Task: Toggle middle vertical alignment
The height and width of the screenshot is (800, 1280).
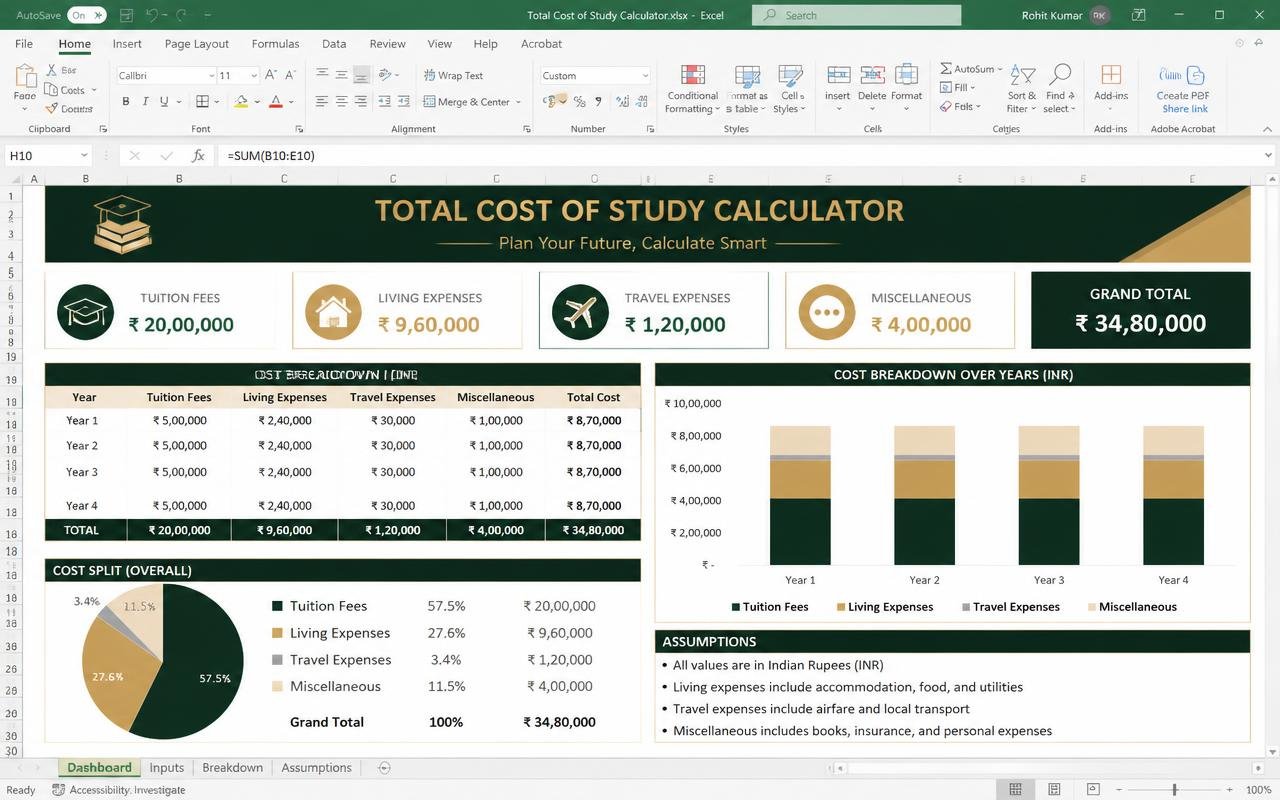Action: [341, 75]
